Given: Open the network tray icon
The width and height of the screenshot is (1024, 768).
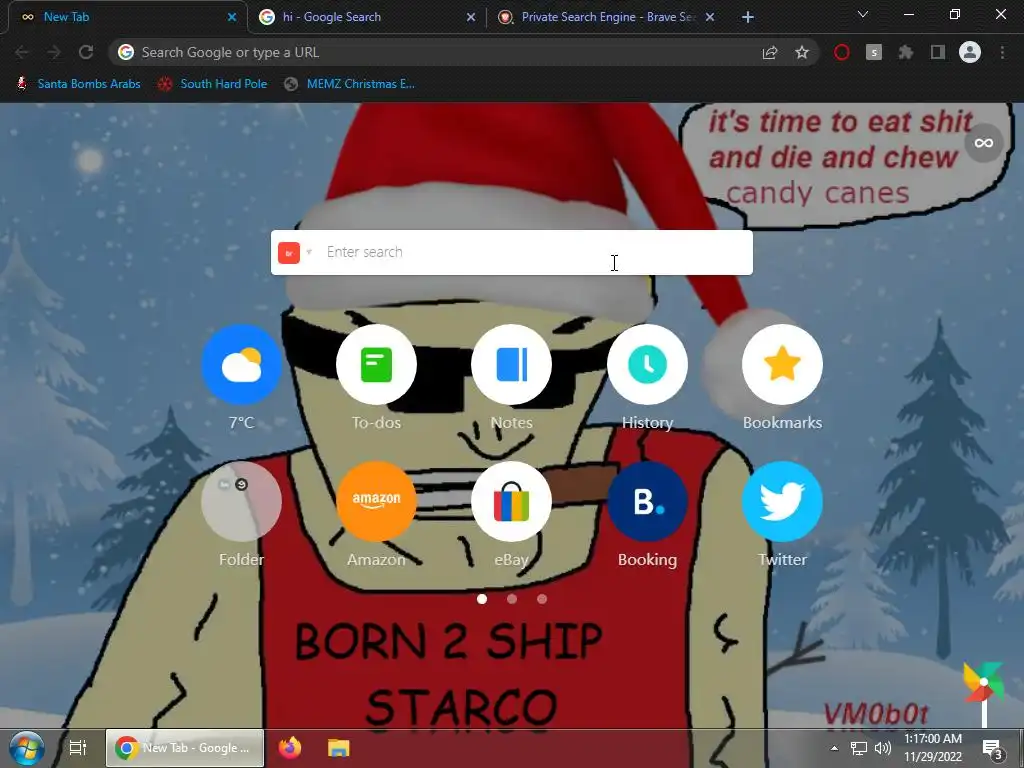Looking at the screenshot, I should (x=859, y=748).
